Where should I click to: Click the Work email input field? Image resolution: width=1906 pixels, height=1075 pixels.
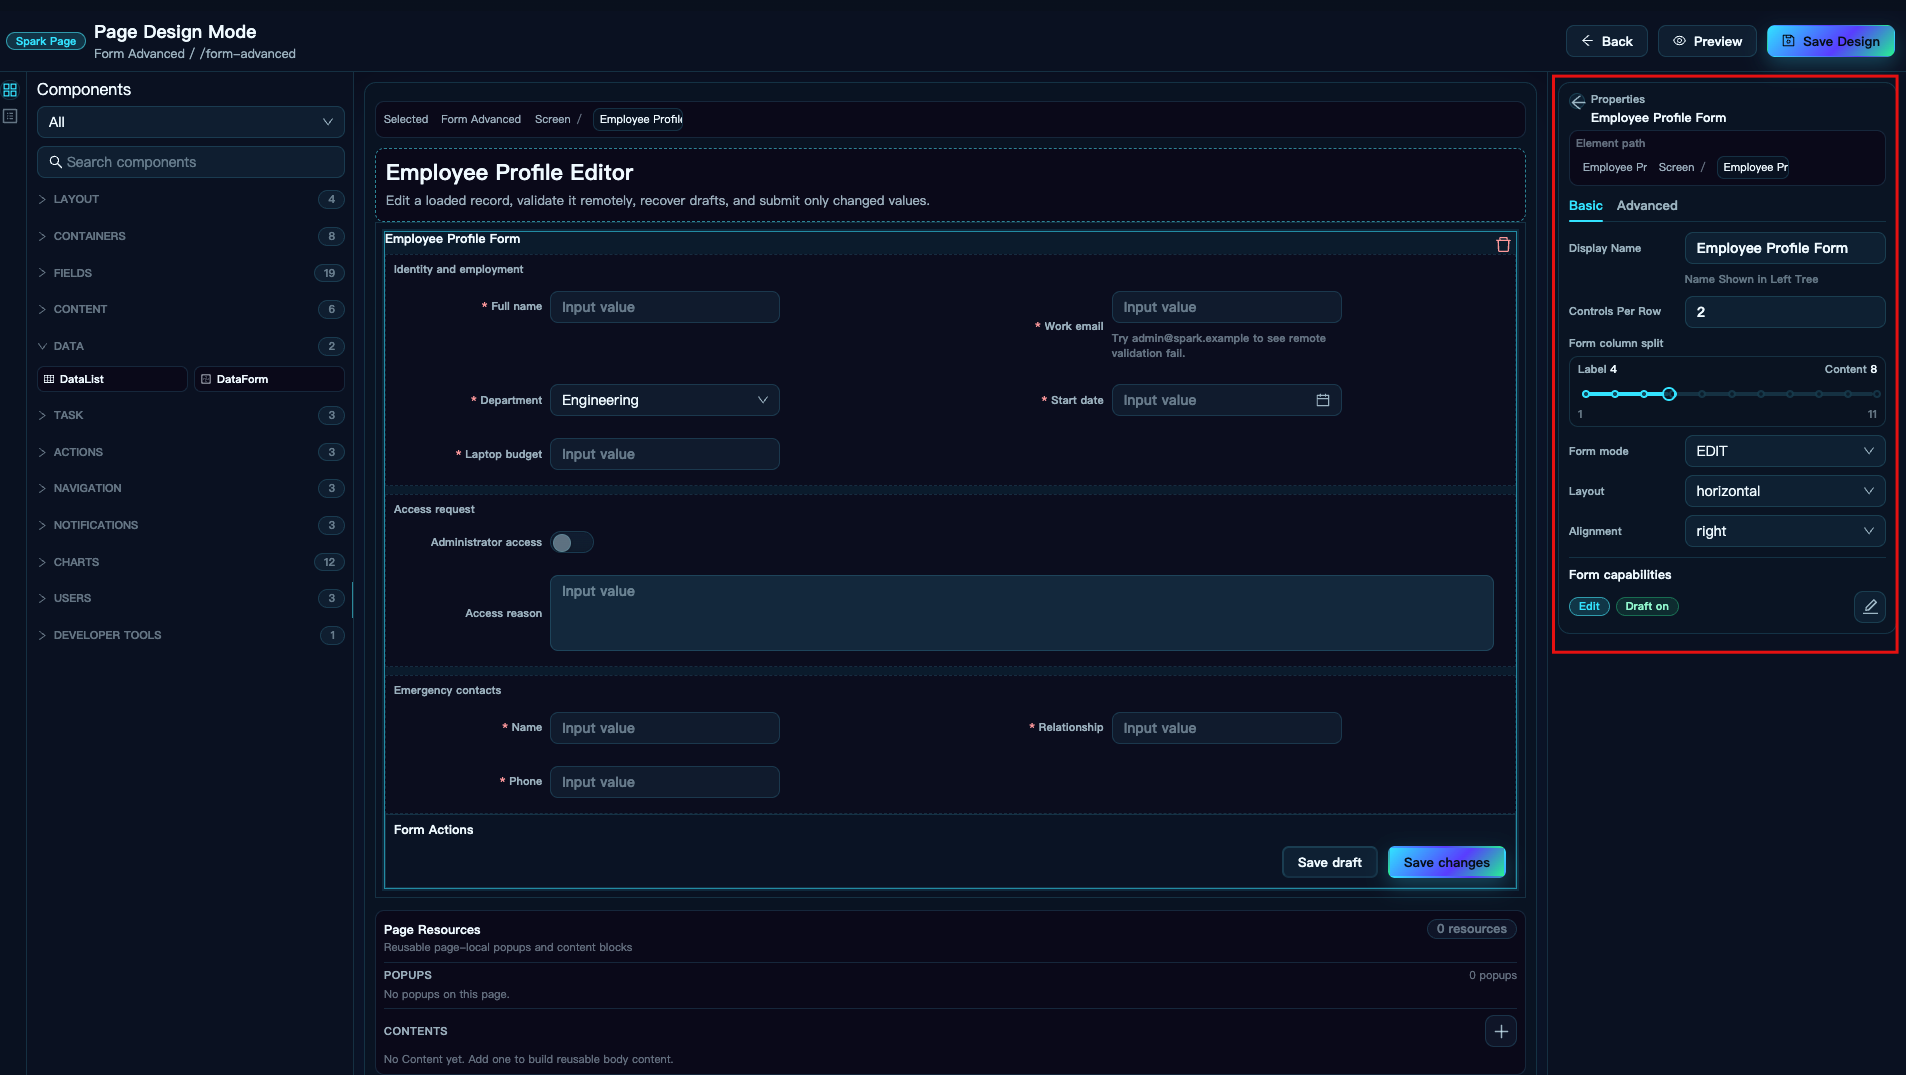[1226, 307]
